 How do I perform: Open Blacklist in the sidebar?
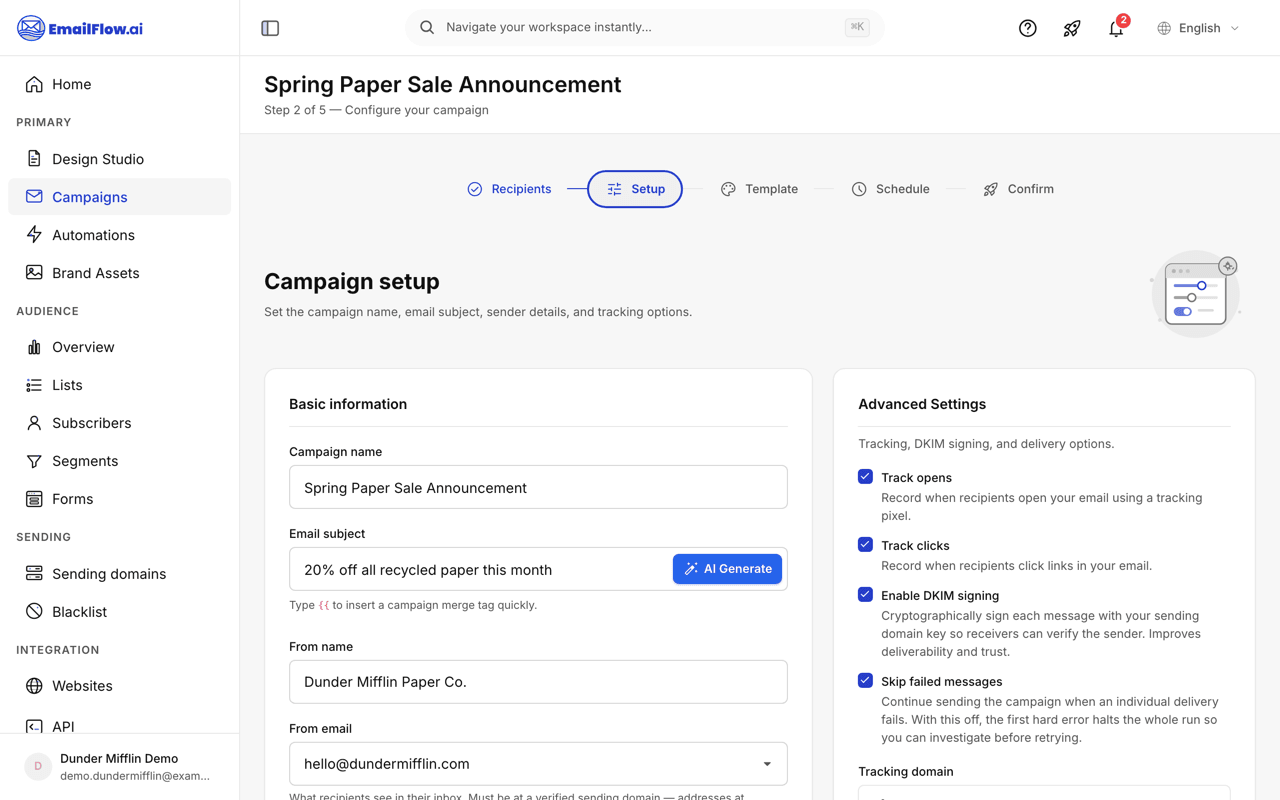point(119,612)
